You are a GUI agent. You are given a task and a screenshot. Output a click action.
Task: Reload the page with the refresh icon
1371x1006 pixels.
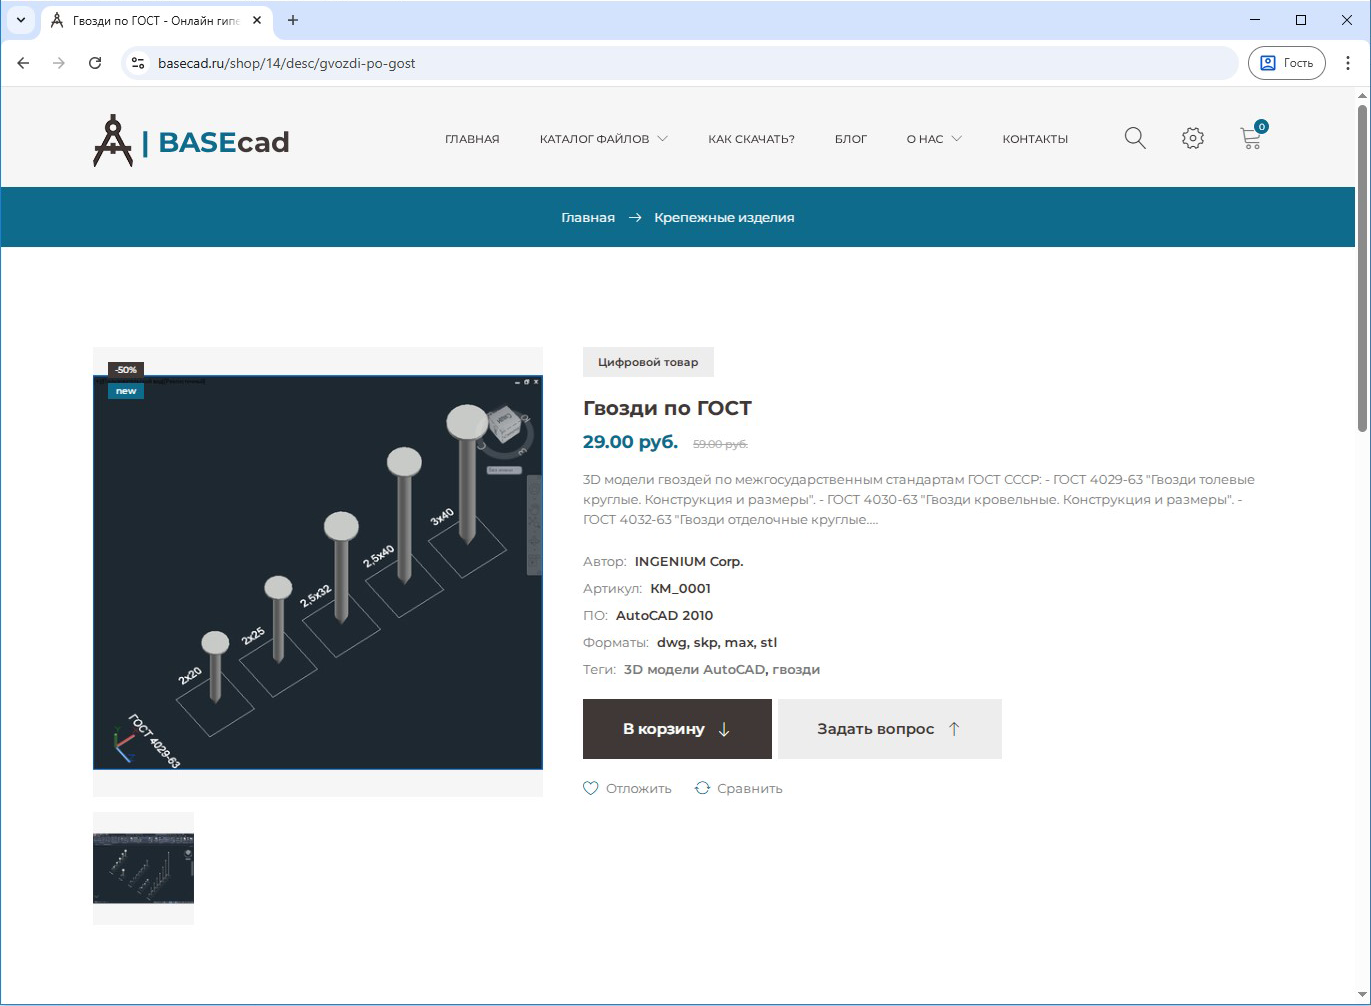pos(95,63)
